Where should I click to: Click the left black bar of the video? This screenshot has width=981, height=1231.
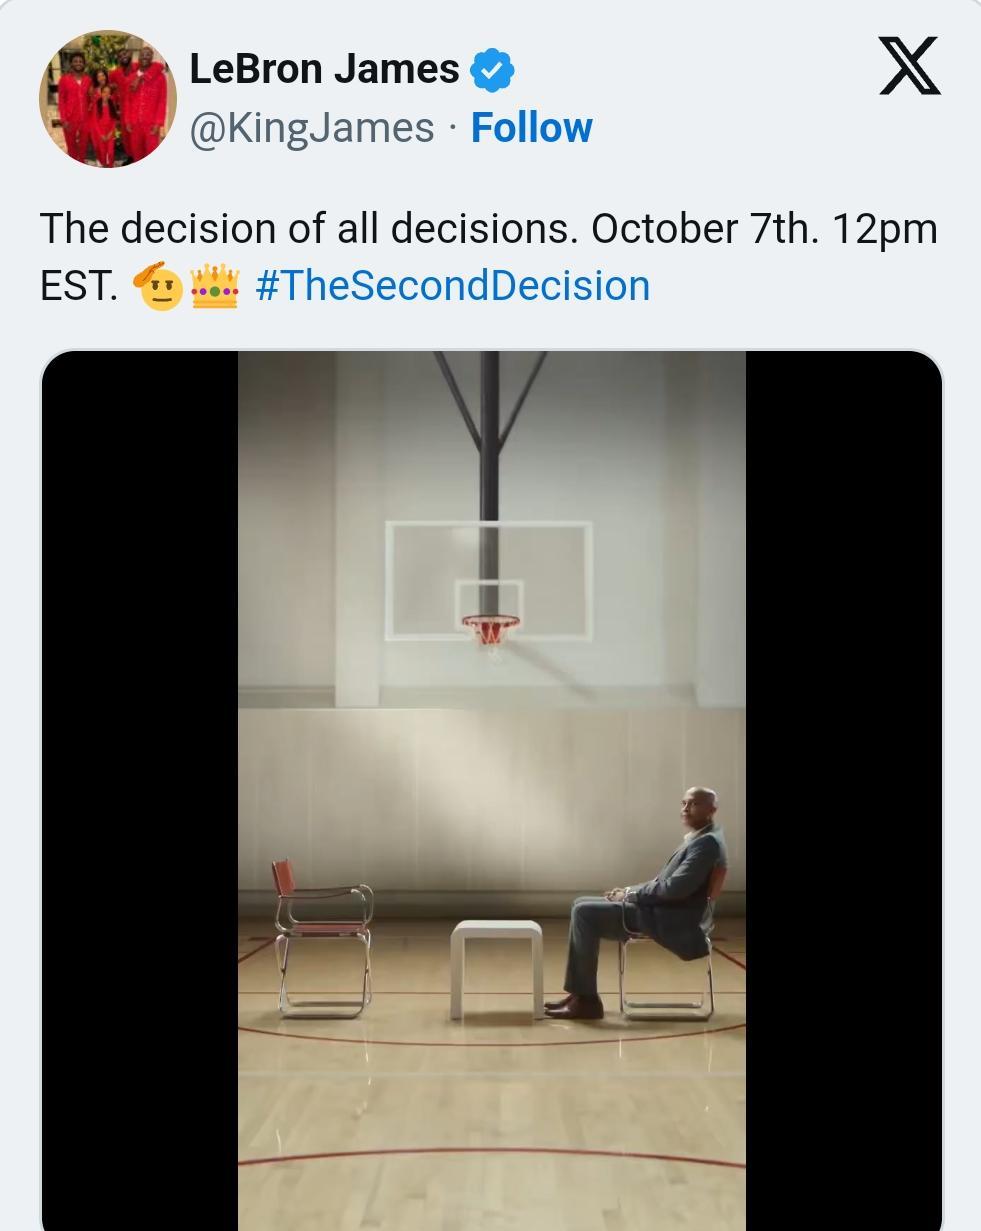coord(140,790)
